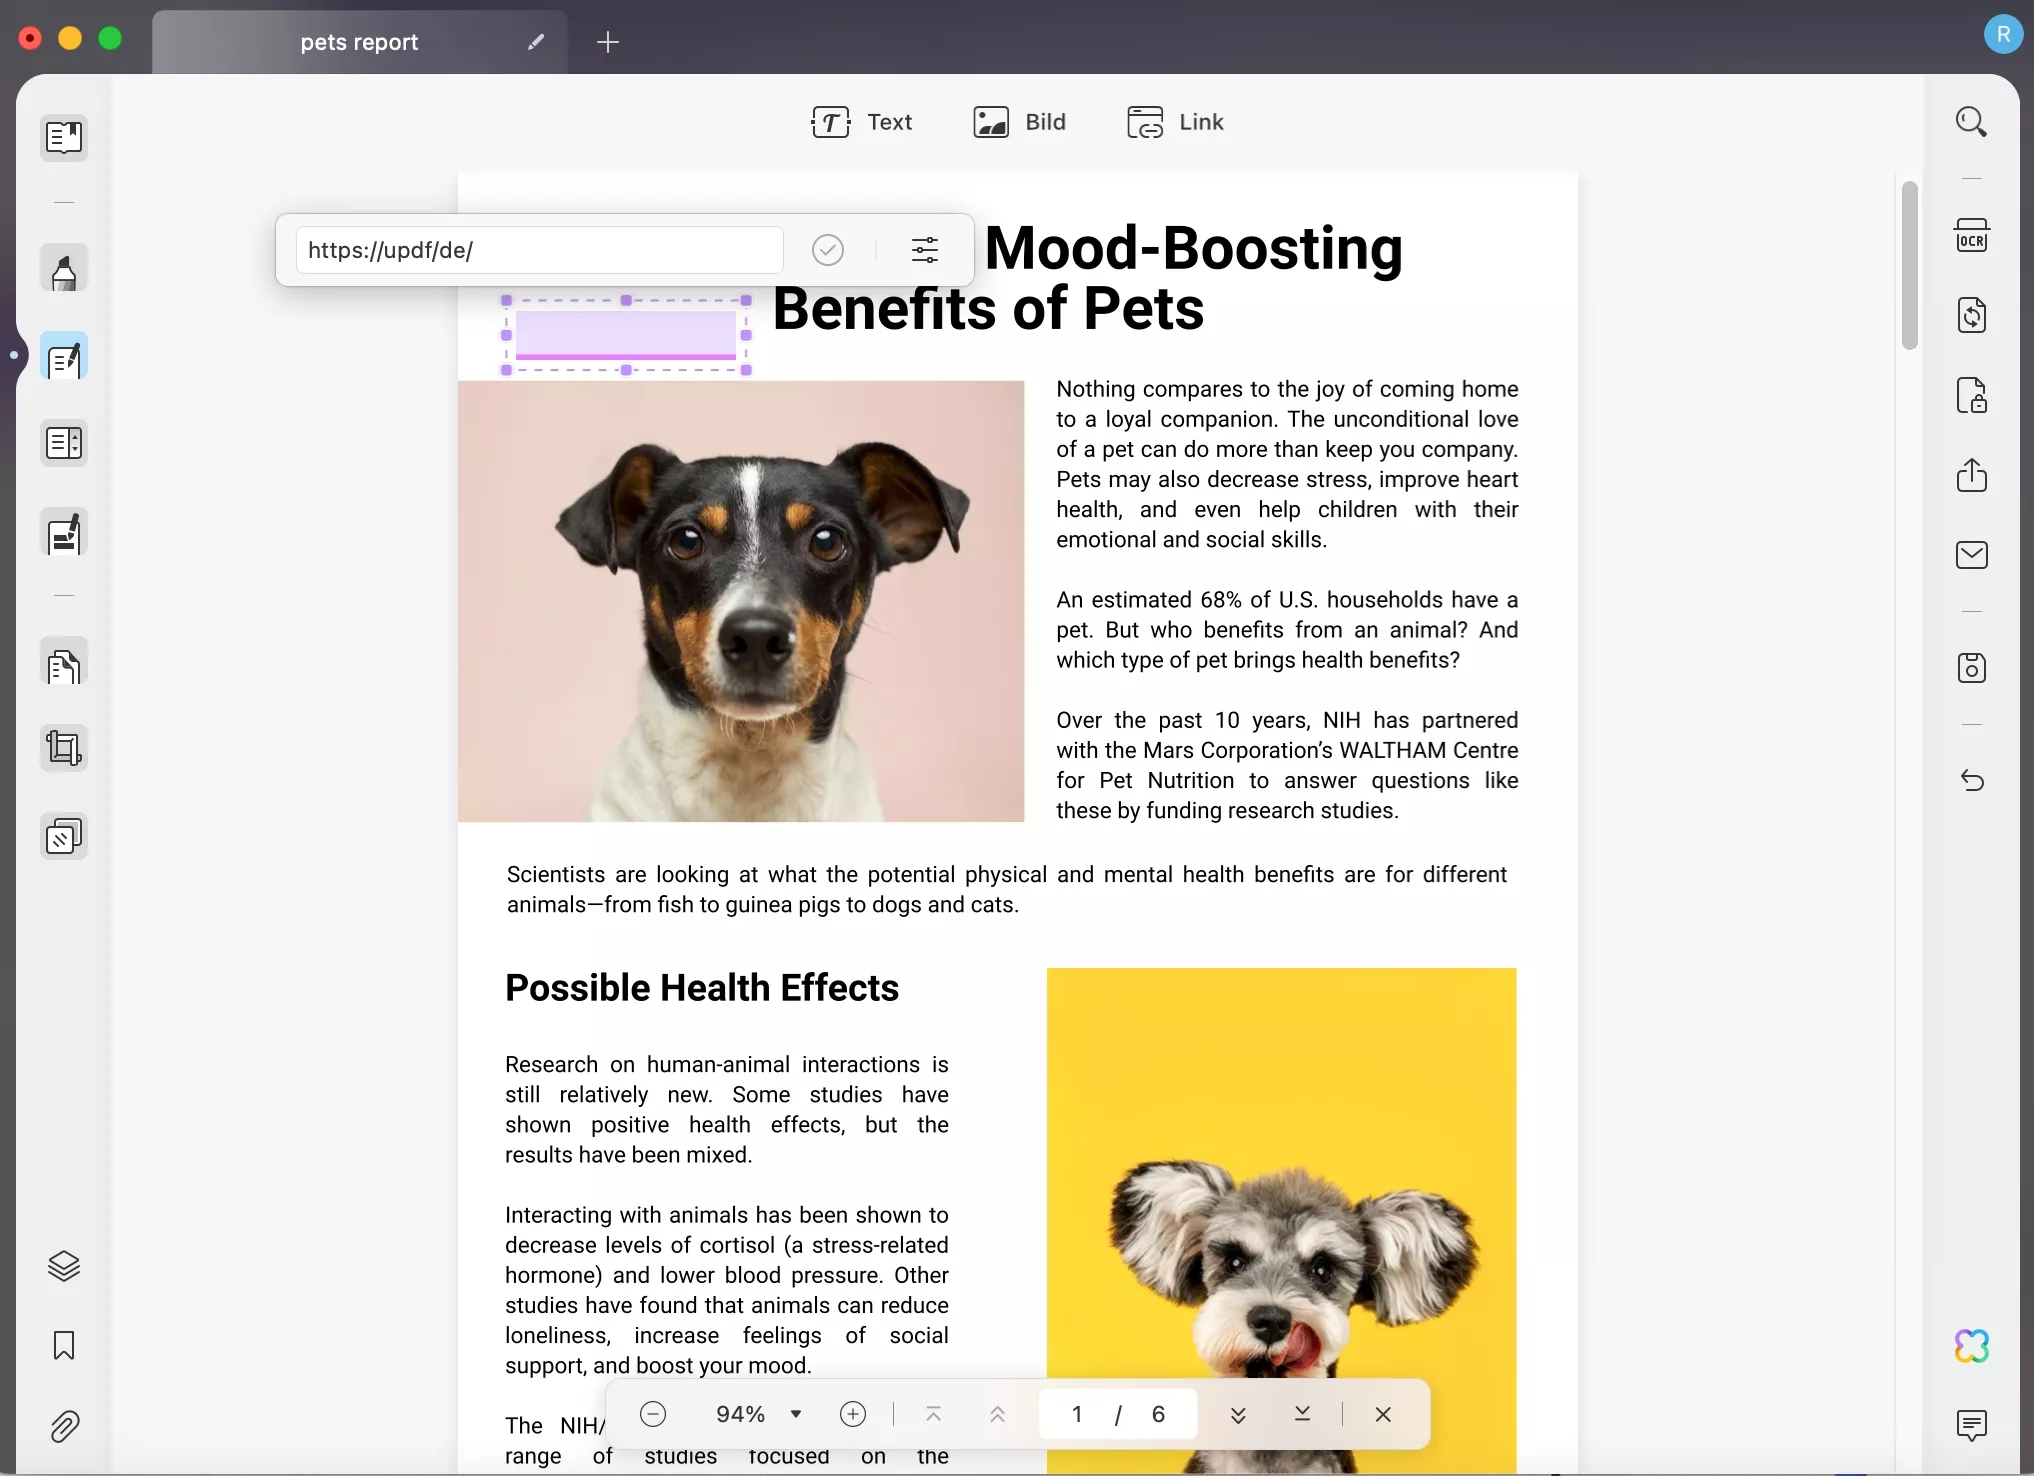Viewport: 2034px width, 1476px height.
Task: Click undo arrow button
Action: click(1971, 778)
